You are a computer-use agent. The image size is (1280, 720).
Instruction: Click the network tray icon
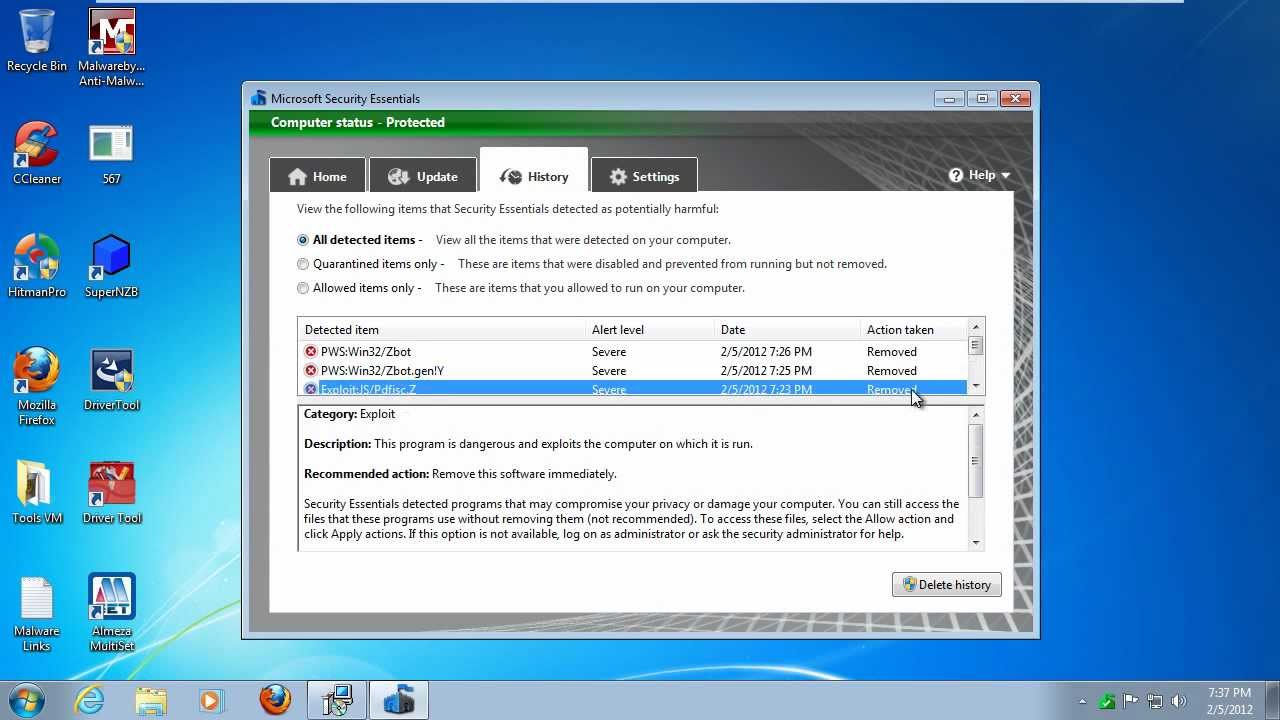[x=1155, y=701]
